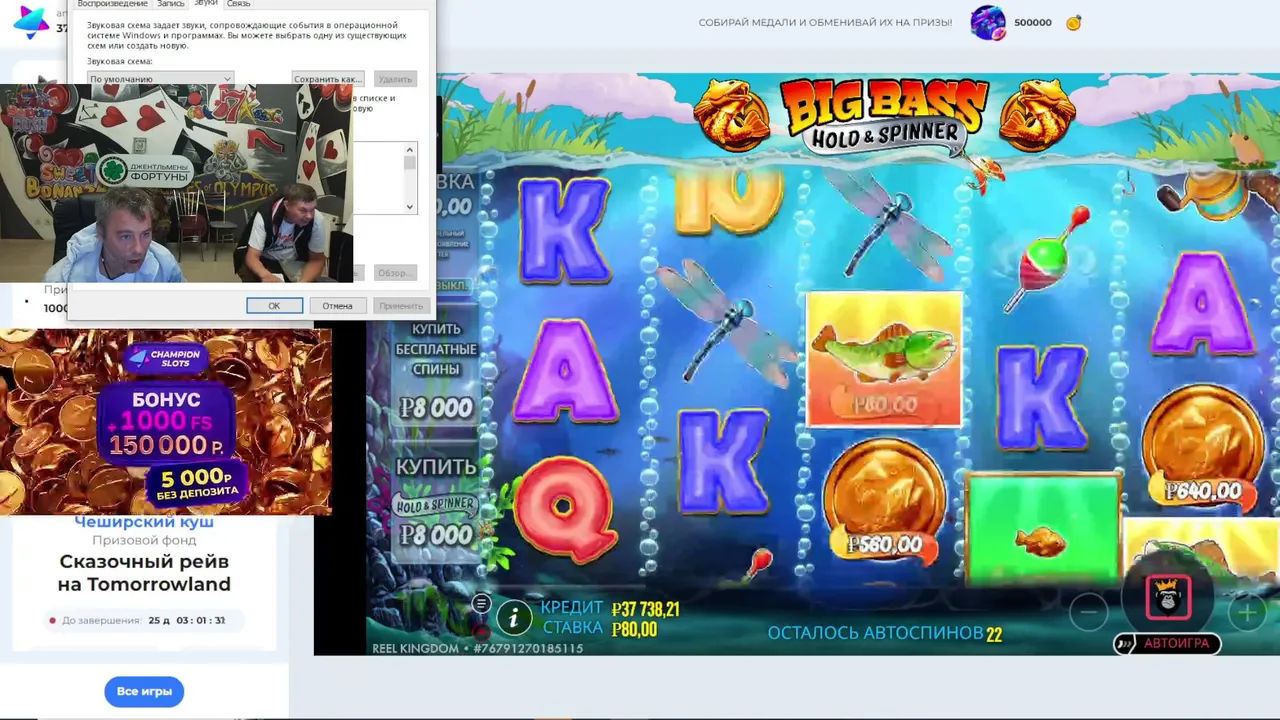This screenshot has height=720, width=1280.
Task: Click the right golden bass emblem
Action: click(x=1038, y=114)
